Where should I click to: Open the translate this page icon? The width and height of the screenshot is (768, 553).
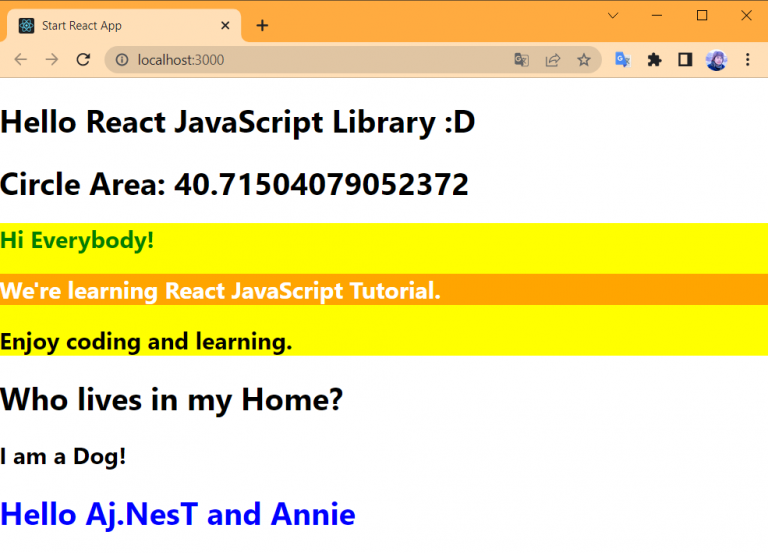coord(521,60)
